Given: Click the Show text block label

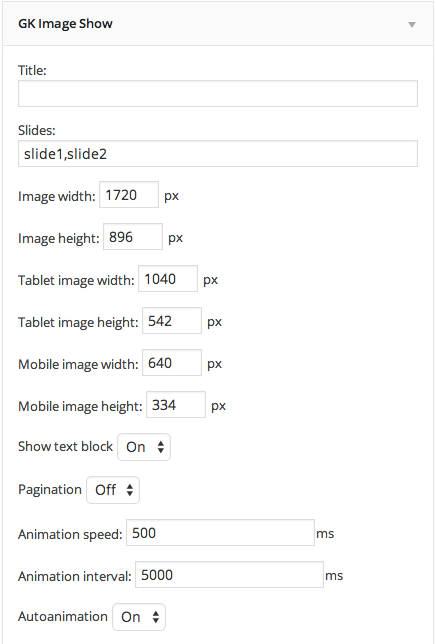Looking at the screenshot, I should pos(65,446).
